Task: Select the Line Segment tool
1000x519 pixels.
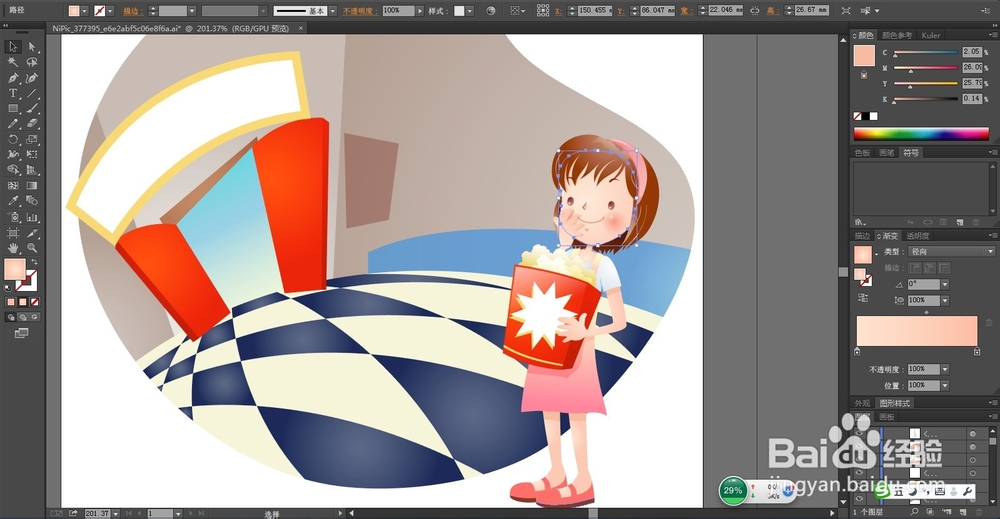Action: (32, 93)
